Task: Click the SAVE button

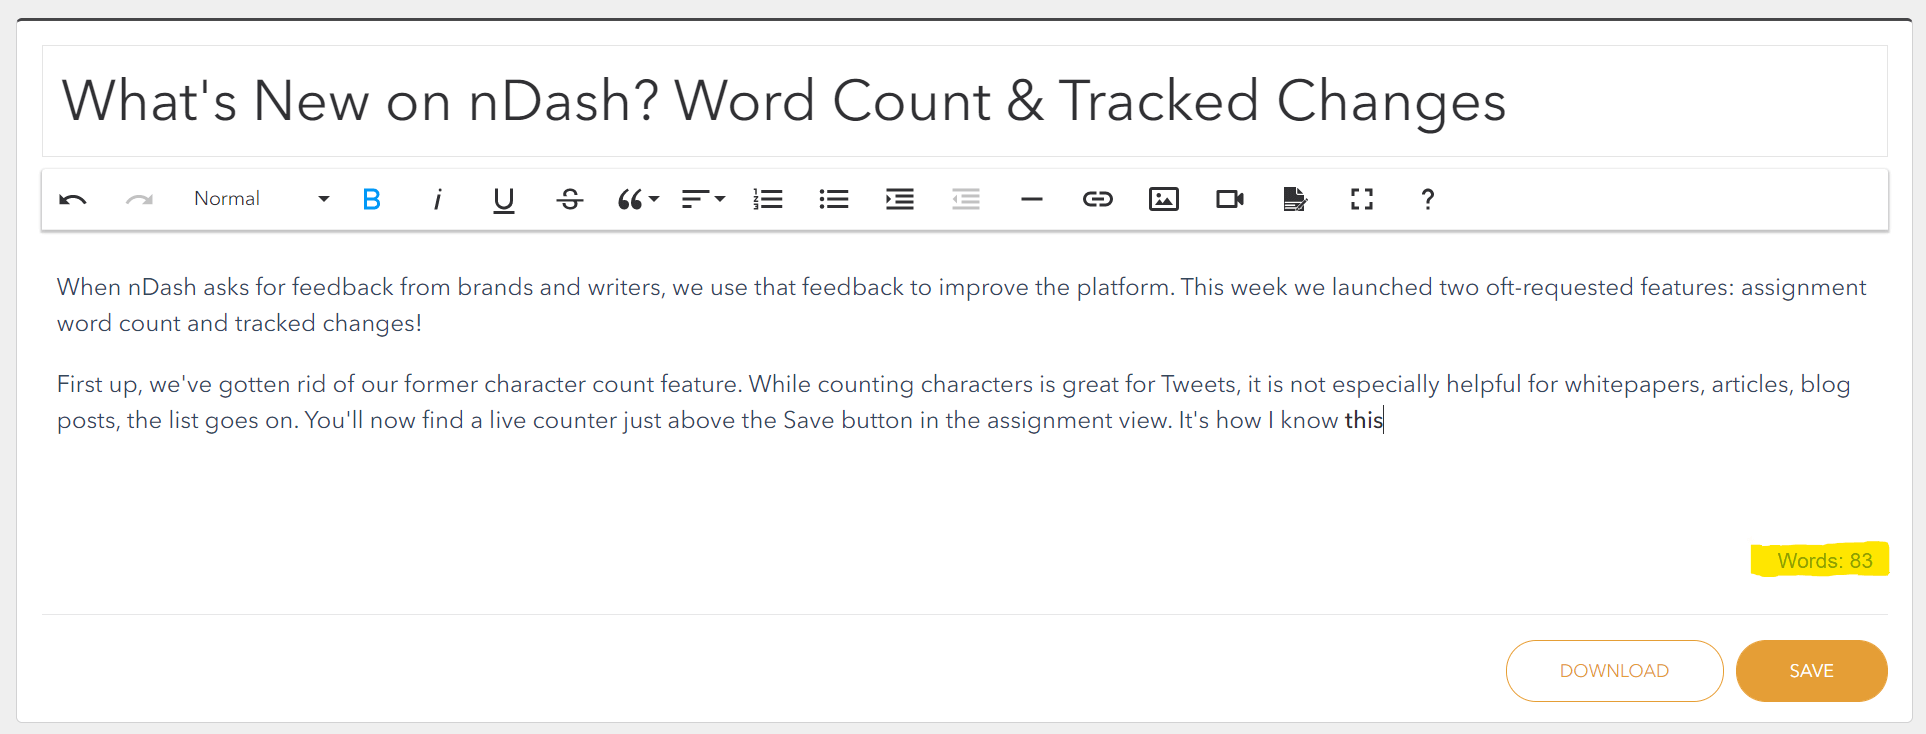Action: 1811,671
